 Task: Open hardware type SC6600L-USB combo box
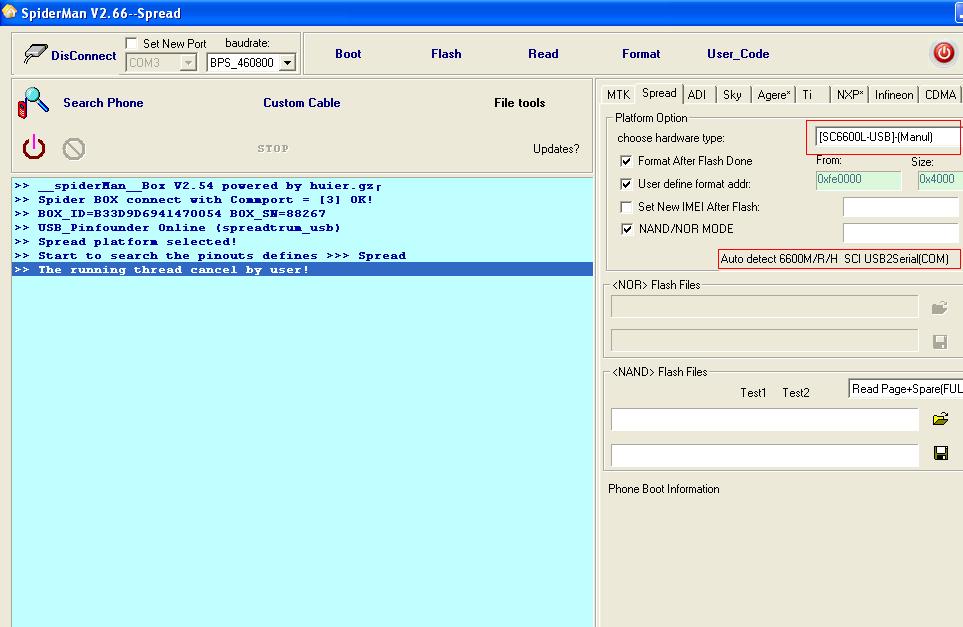tap(888, 137)
